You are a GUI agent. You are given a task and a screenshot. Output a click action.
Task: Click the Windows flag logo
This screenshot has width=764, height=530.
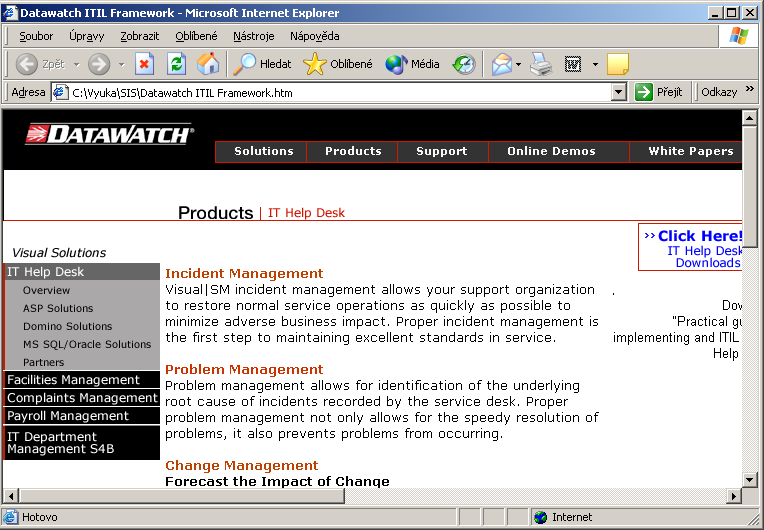(739, 36)
